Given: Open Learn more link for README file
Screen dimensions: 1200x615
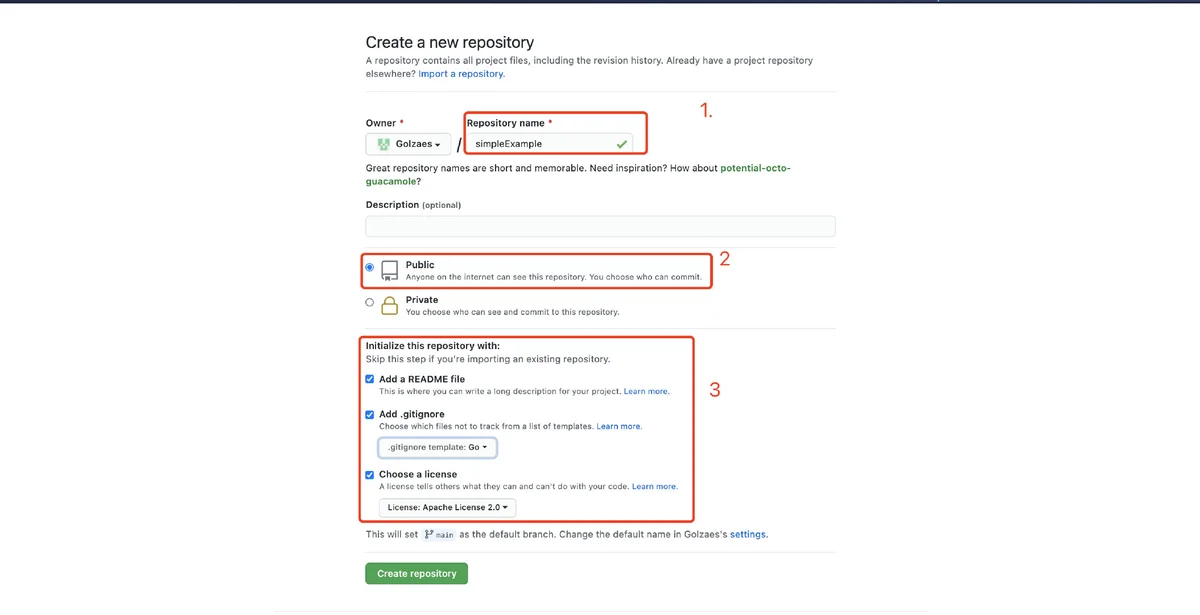Looking at the screenshot, I should click(x=647, y=392).
